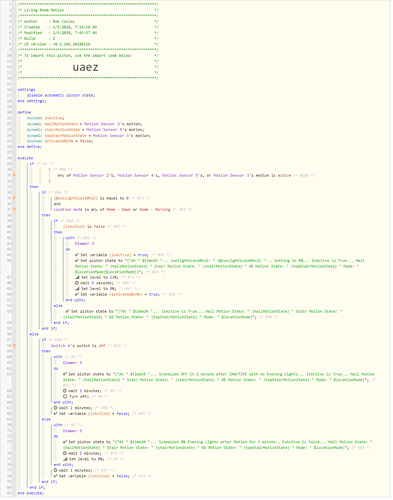Click the '{@sunlightScale0to2} is equal to 0' condition

point(91,198)
